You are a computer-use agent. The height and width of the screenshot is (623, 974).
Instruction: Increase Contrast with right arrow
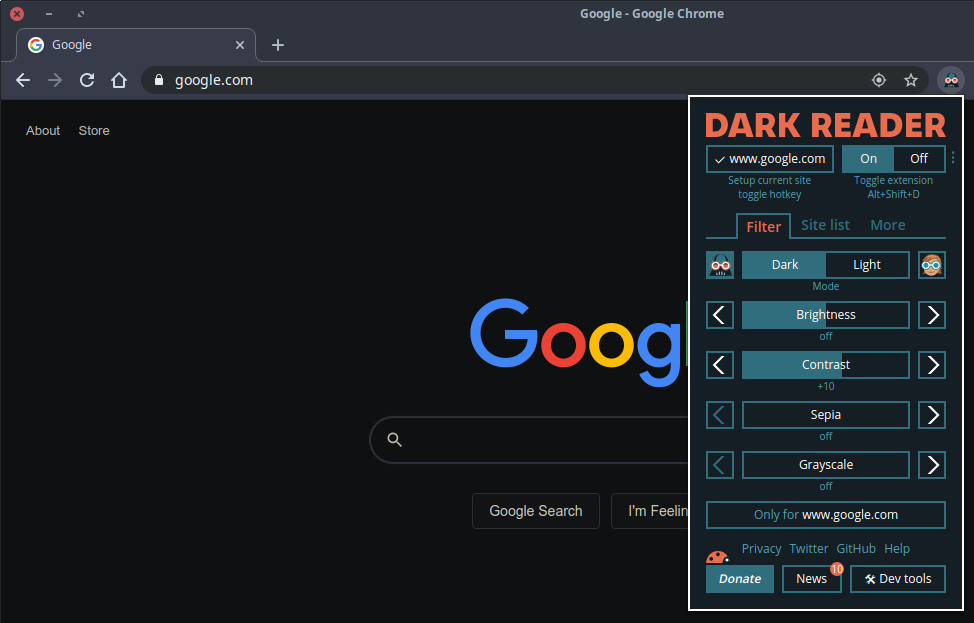[x=932, y=365]
